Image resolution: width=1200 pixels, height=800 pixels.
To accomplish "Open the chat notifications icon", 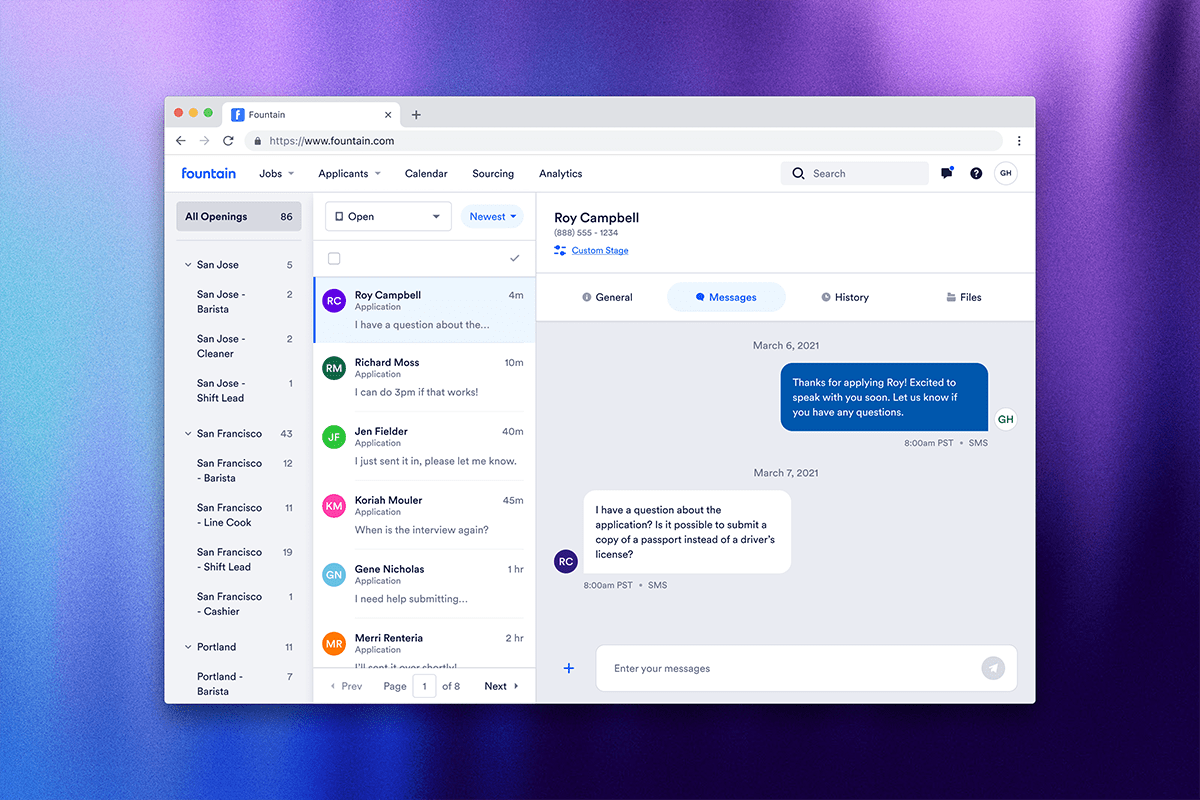I will (947, 173).
